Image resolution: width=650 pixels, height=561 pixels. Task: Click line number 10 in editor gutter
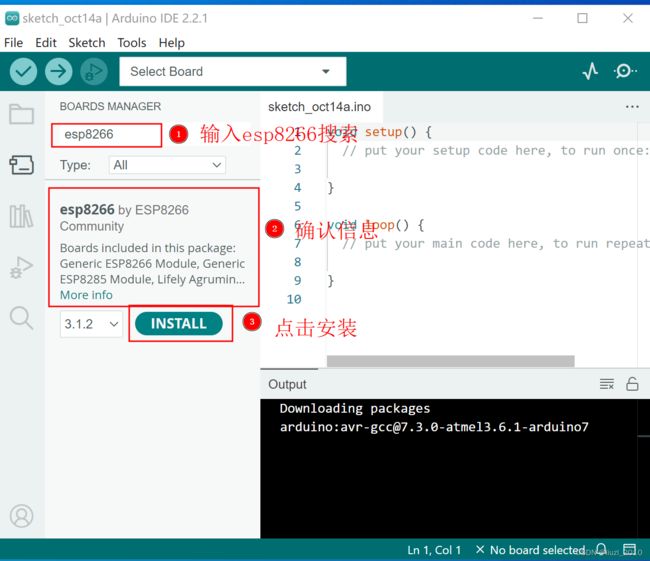pos(294,299)
